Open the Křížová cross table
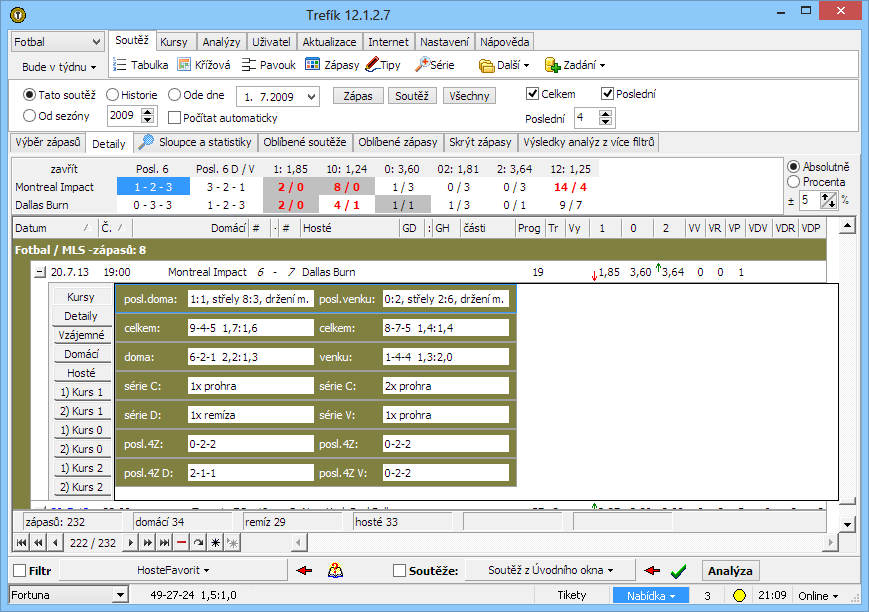Viewport: 869px width, 612px height. pos(204,65)
